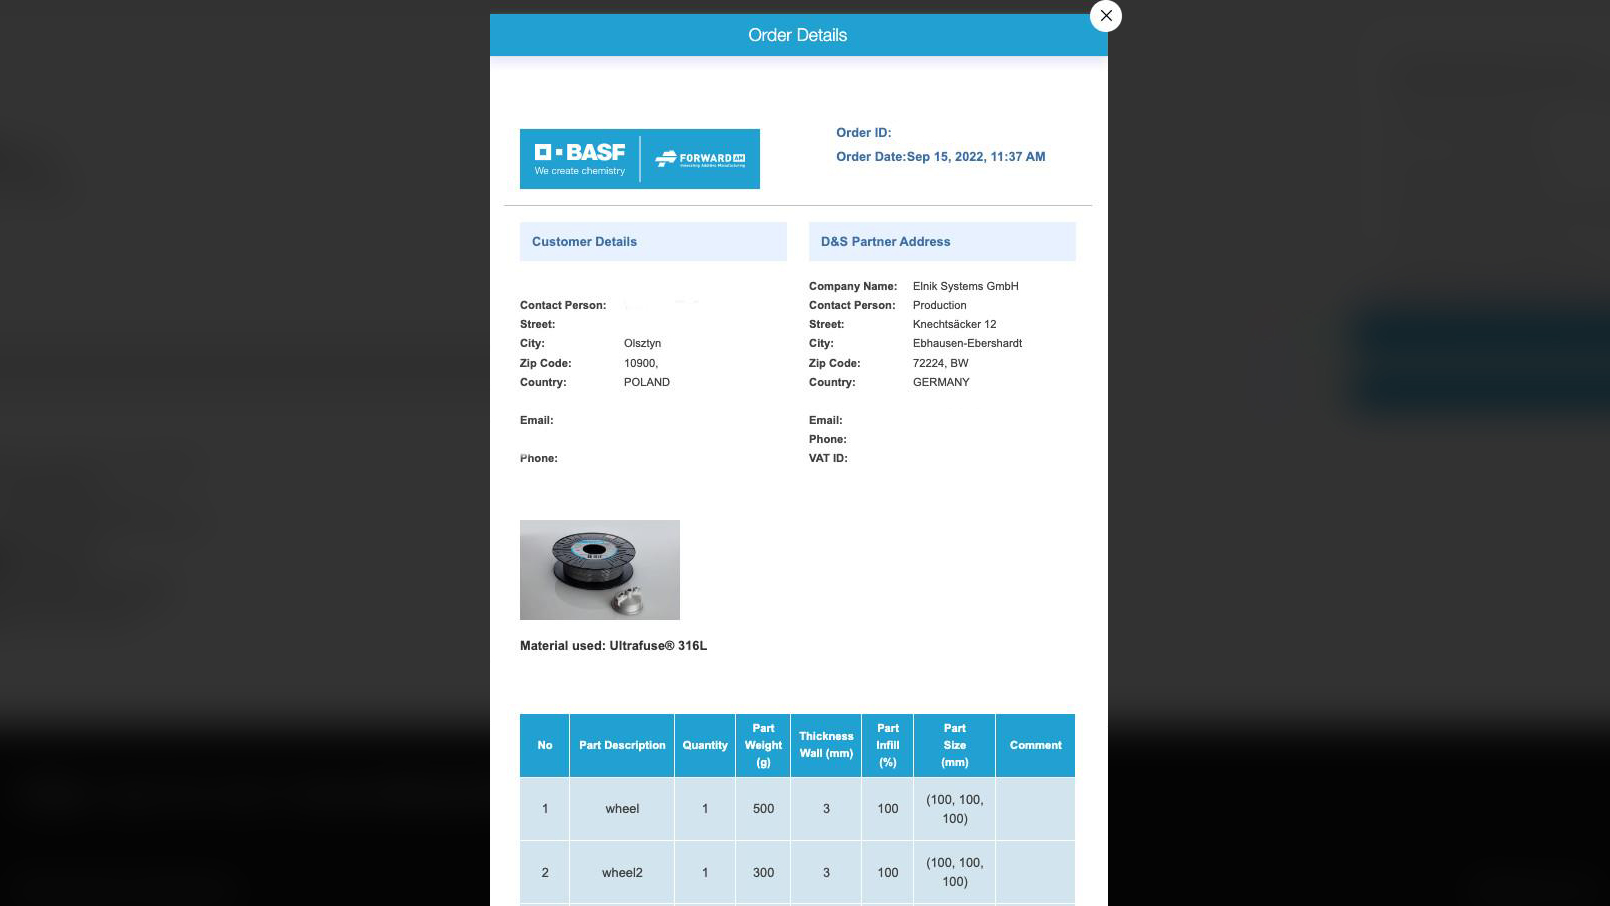Click the Order Details title bar
The width and height of the screenshot is (1610, 906).
[x=797, y=35]
